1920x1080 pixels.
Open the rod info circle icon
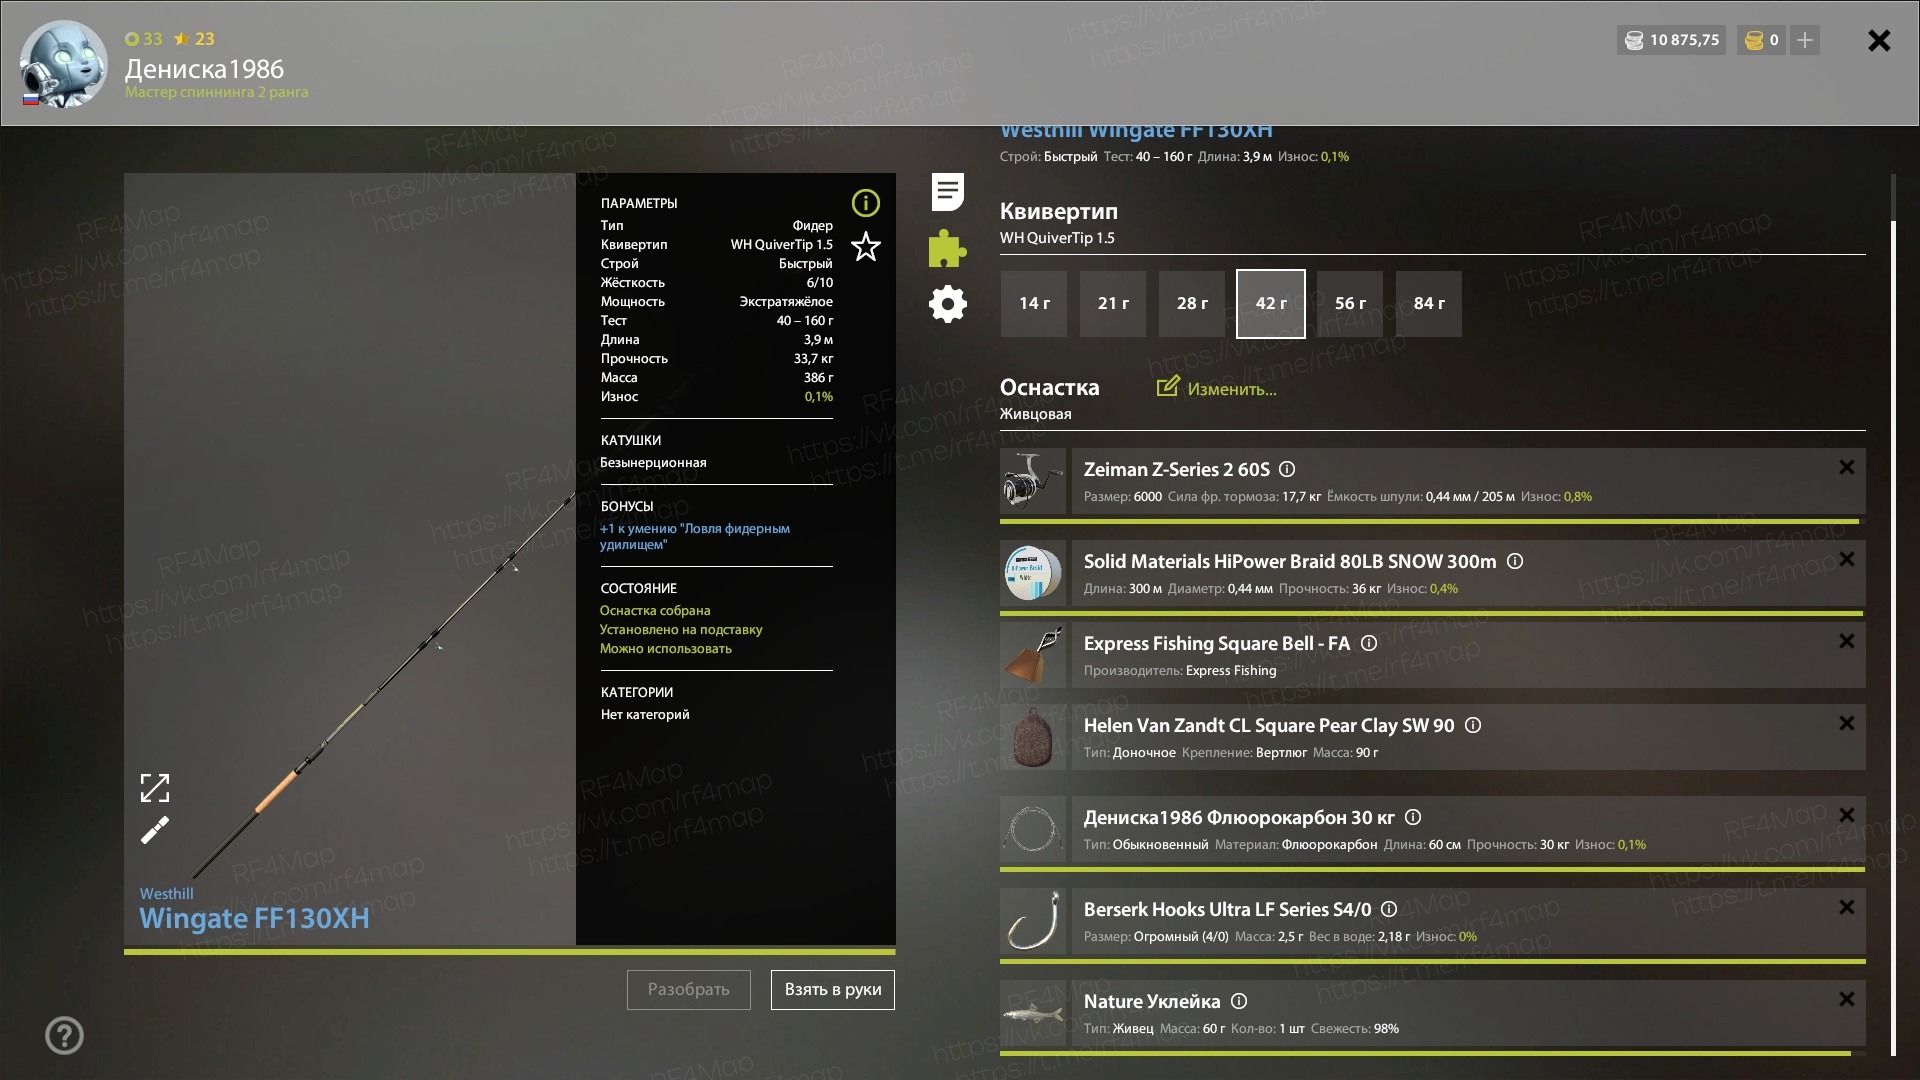(865, 203)
